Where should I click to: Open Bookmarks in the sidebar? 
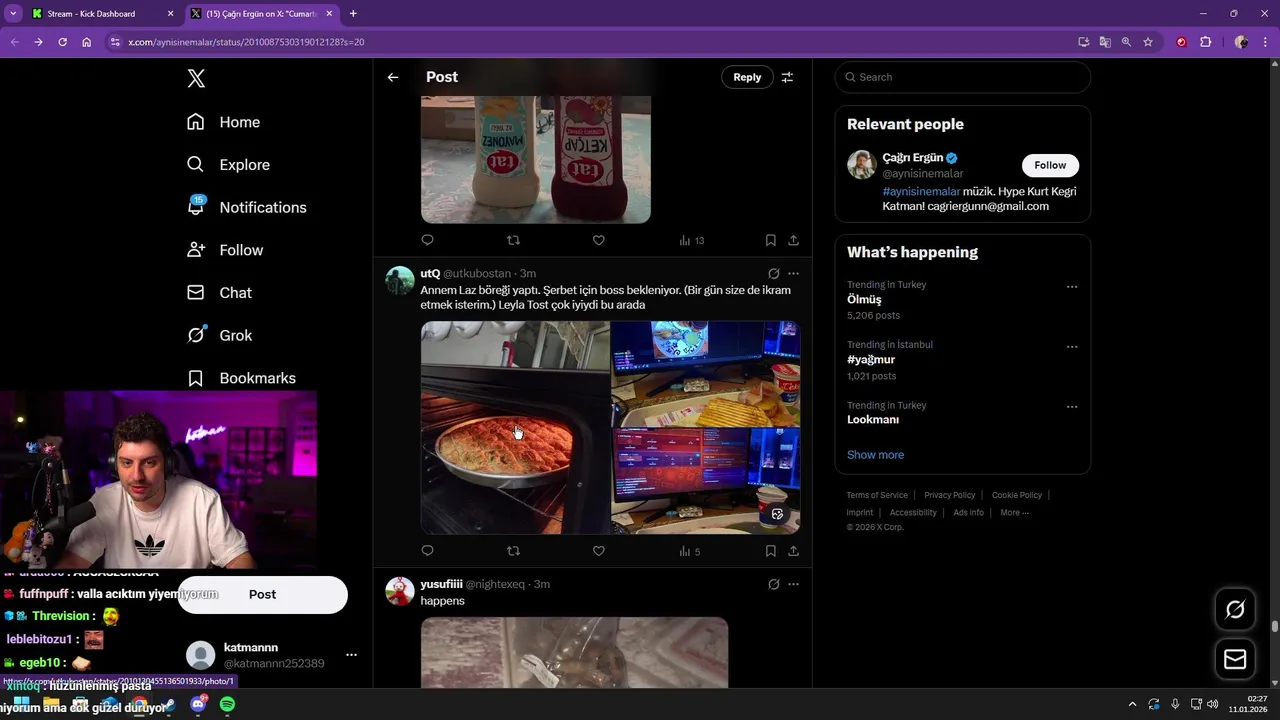point(242,378)
